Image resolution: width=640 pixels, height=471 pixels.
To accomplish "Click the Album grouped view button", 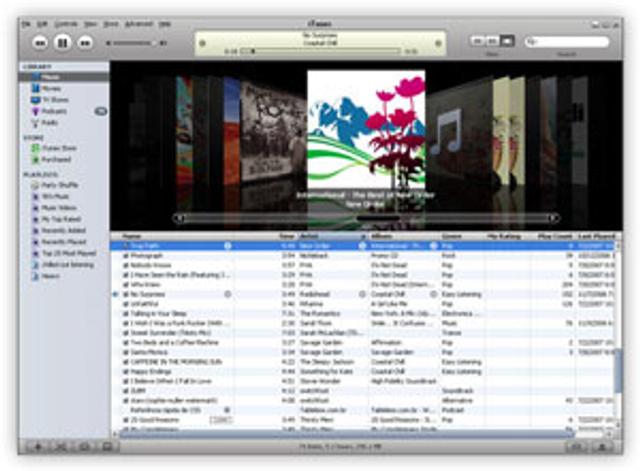I will point(492,41).
